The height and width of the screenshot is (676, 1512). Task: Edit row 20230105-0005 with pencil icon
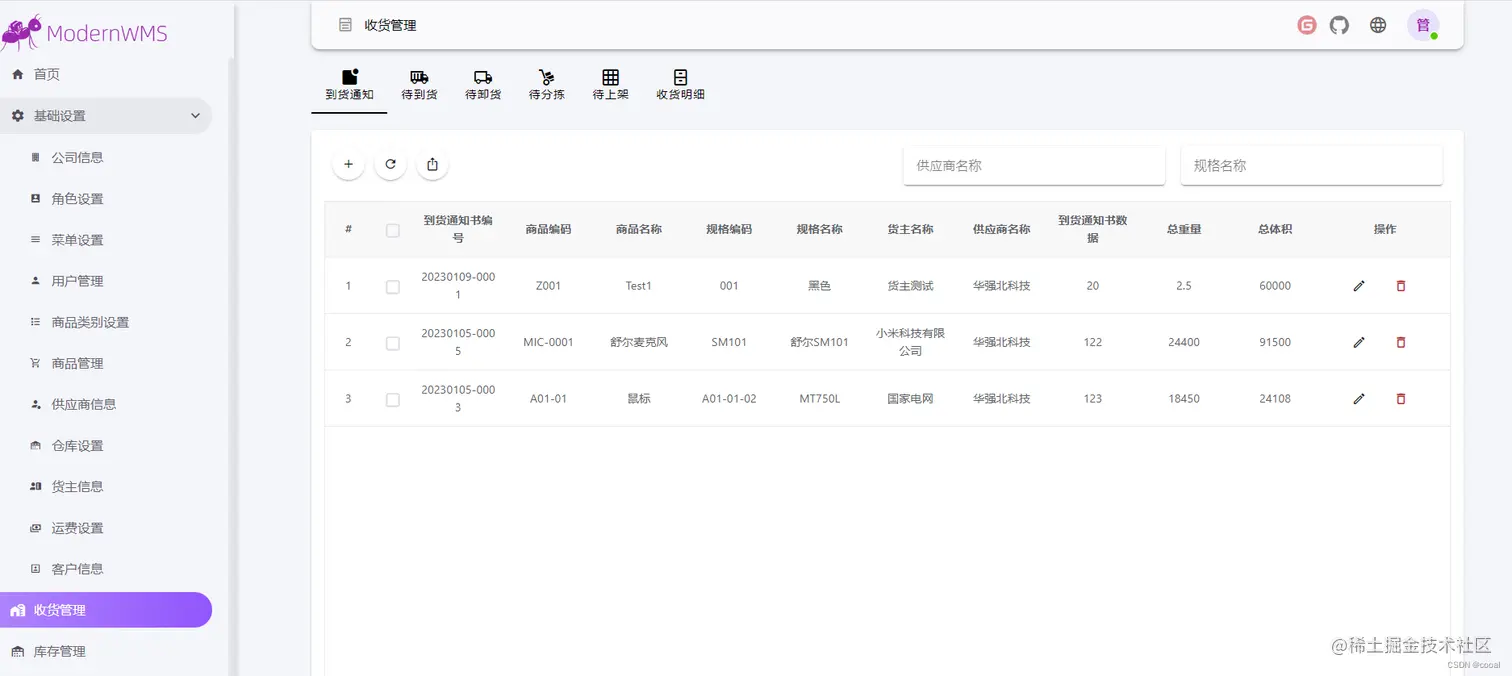(x=1359, y=342)
